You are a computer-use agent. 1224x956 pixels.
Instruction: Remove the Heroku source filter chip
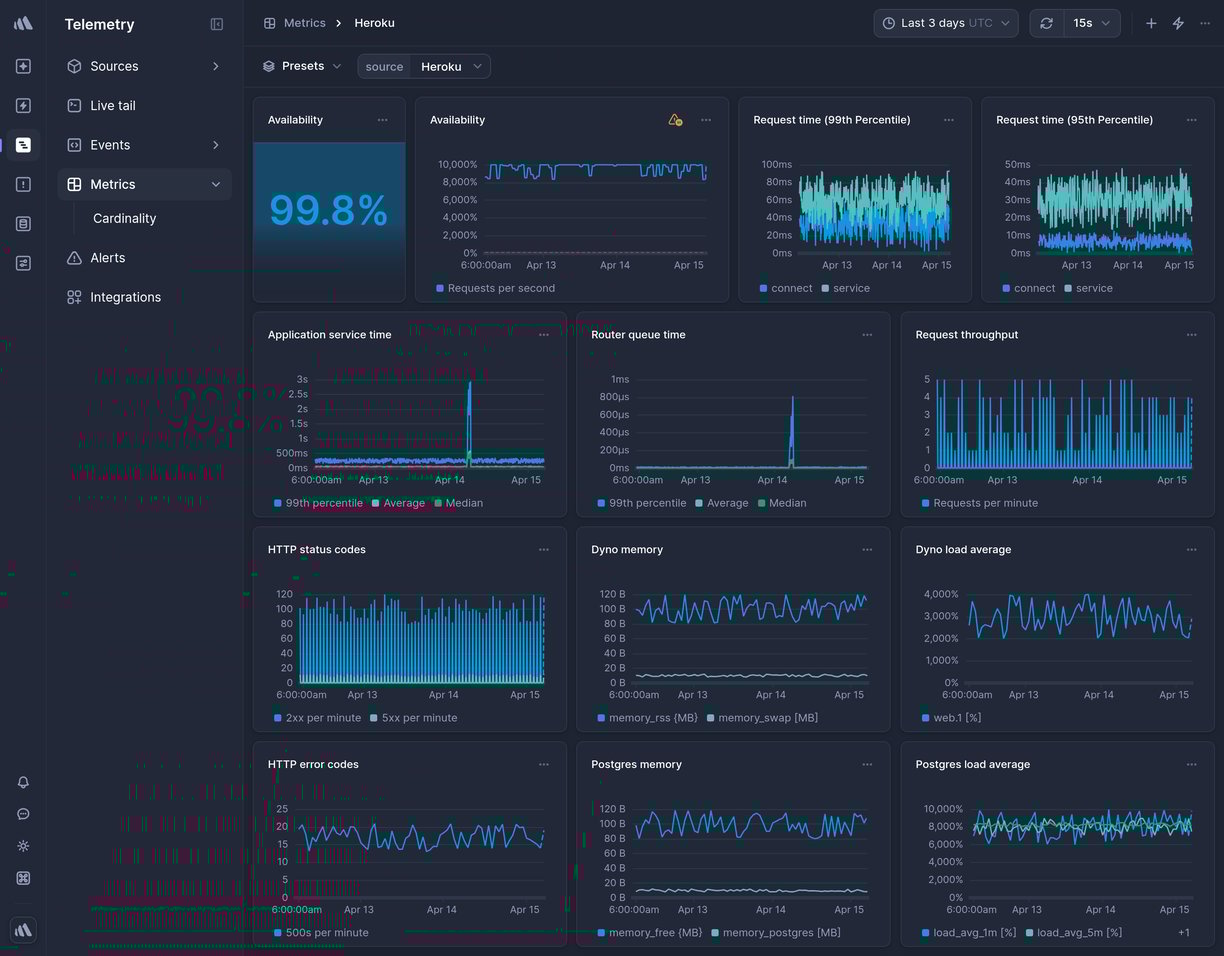tap(477, 66)
